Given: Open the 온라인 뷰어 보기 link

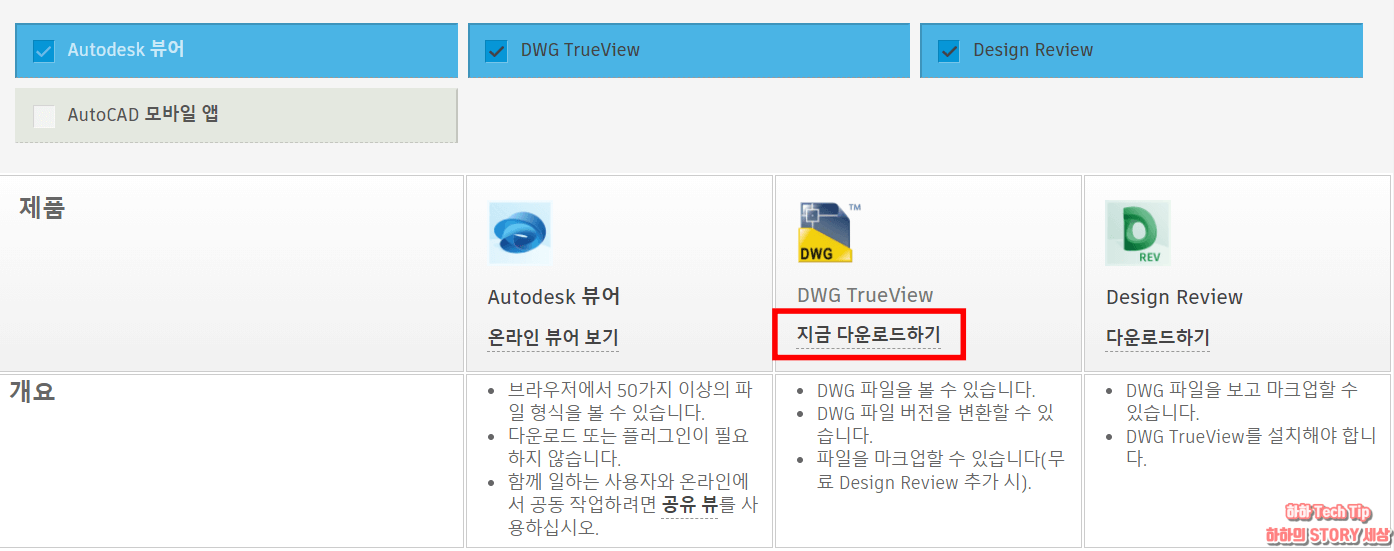Looking at the screenshot, I should (x=553, y=338).
